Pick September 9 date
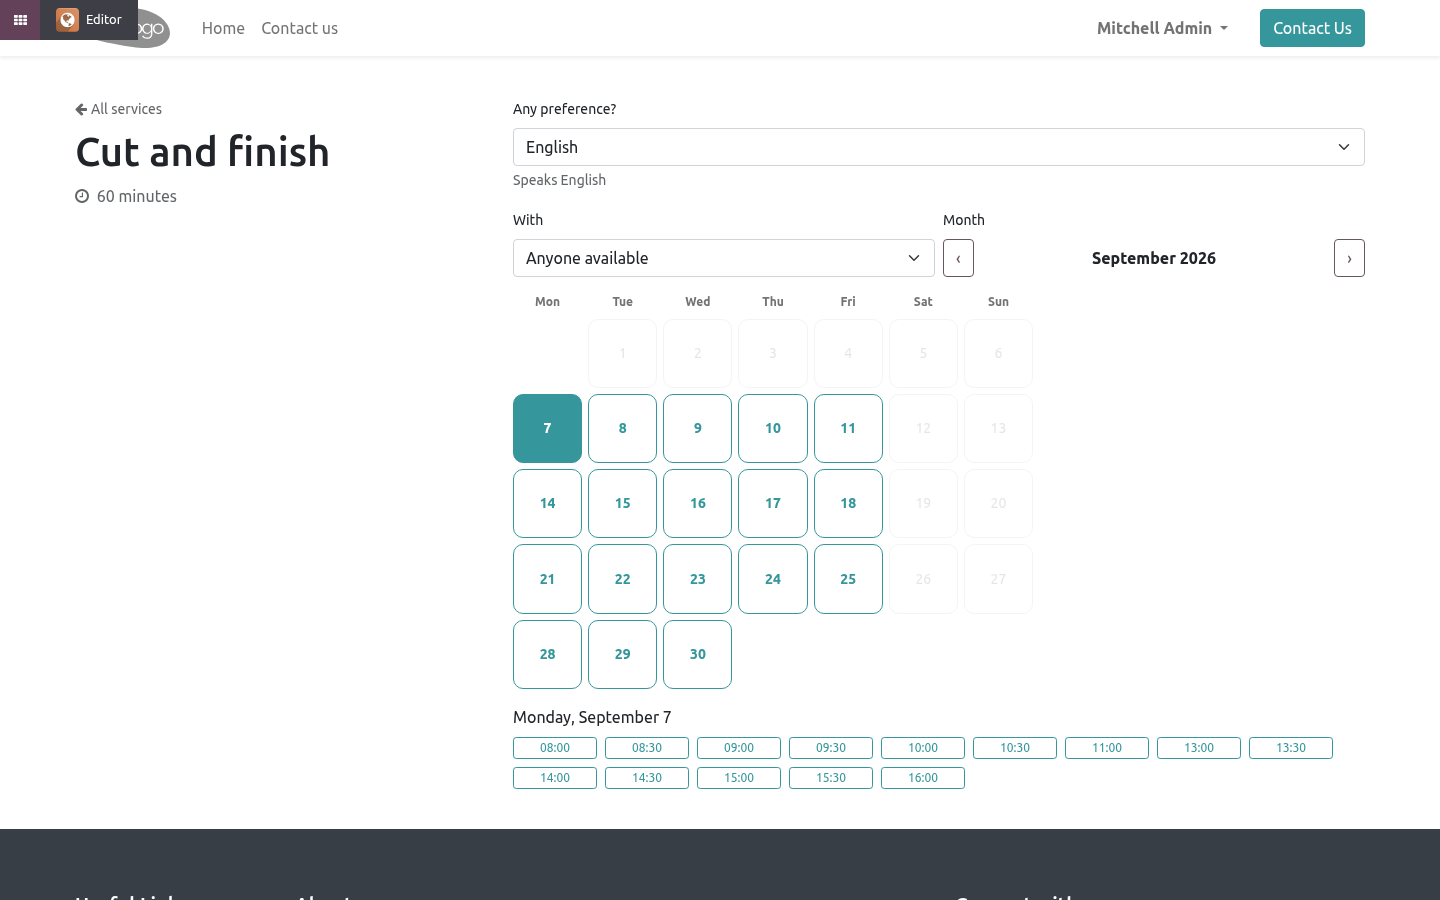This screenshot has width=1440, height=900. (x=698, y=428)
